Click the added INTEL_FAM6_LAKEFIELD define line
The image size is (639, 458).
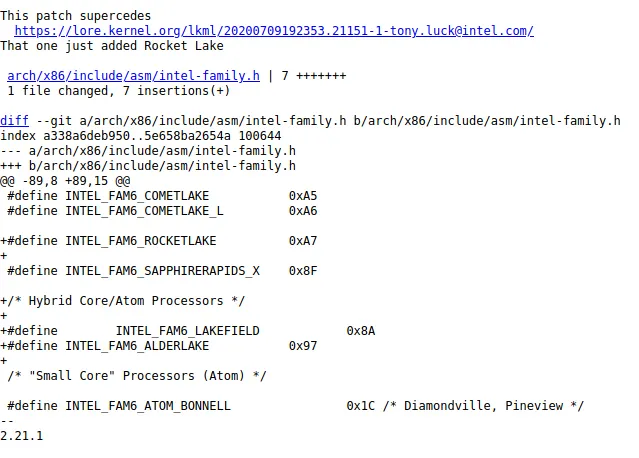coord(187,331)
